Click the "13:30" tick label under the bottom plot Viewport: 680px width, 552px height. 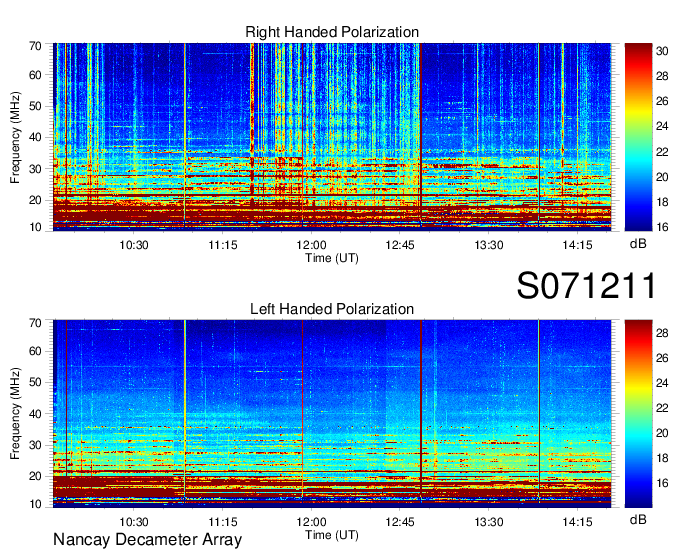tap(489, 522)
